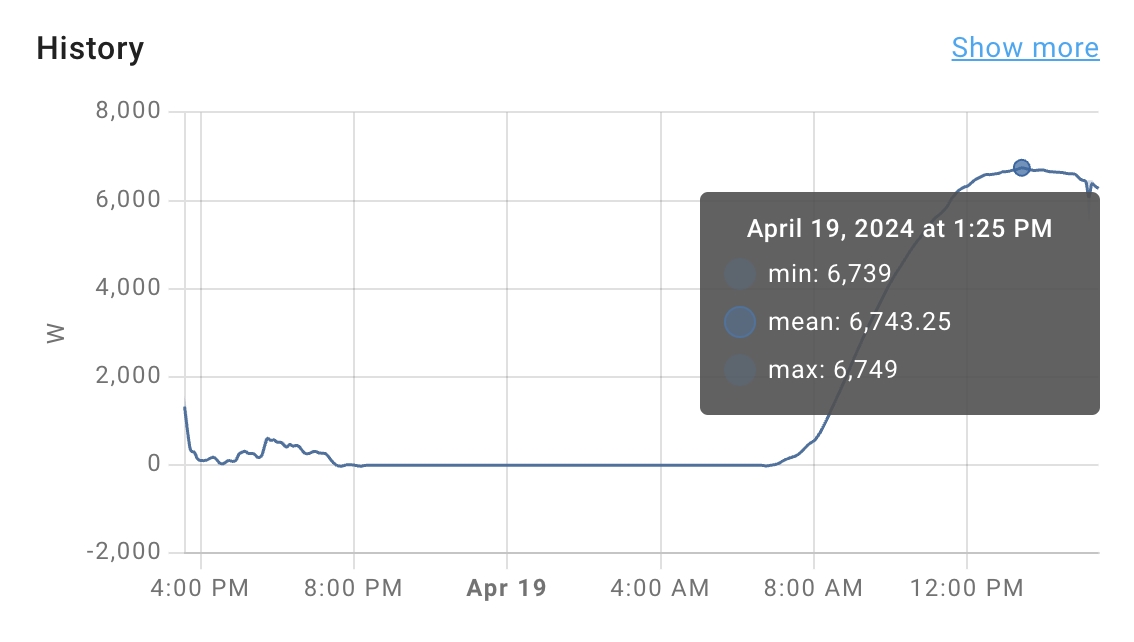The height and width of the screenshot is (642, 1134).
Task: Click the 4:00 PM time axis label
Action: click(x=200, y=587)
